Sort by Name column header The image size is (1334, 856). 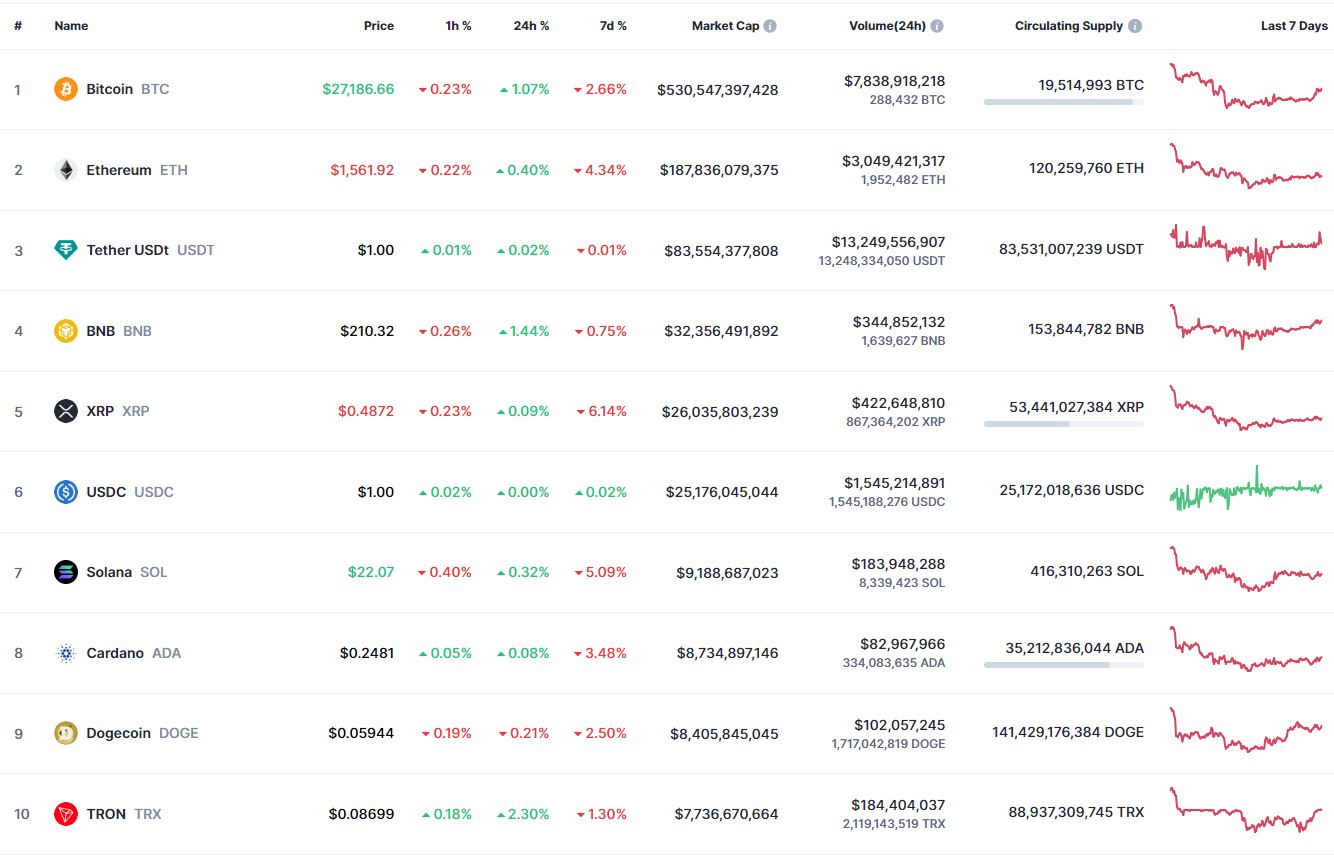click(71, 26)
